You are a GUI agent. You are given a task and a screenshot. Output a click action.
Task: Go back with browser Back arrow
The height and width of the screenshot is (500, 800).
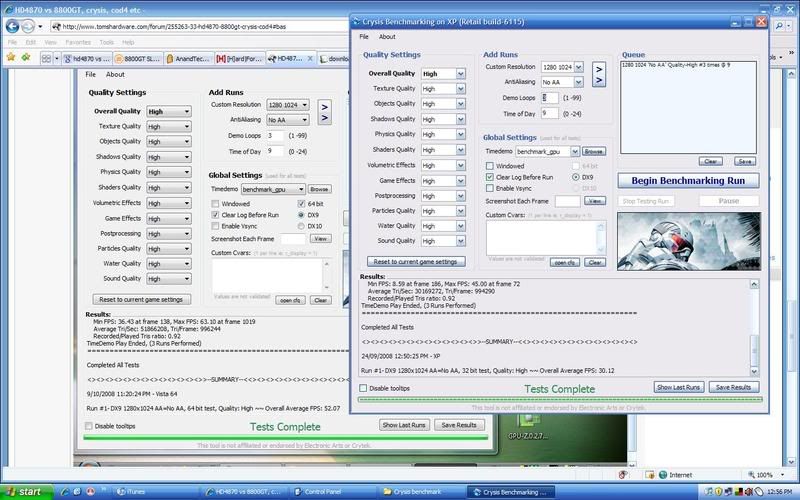click(x=12, y=26)
